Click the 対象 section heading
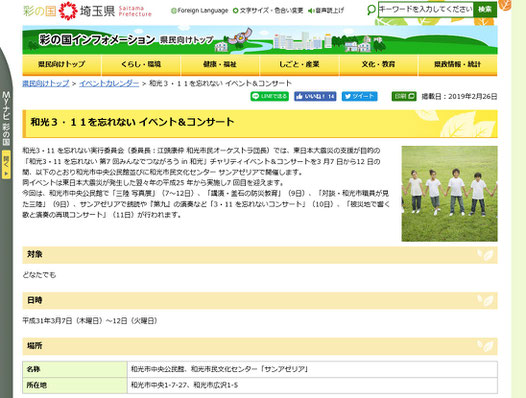Viewport: 526px width, 398px height. coord(260,255)
